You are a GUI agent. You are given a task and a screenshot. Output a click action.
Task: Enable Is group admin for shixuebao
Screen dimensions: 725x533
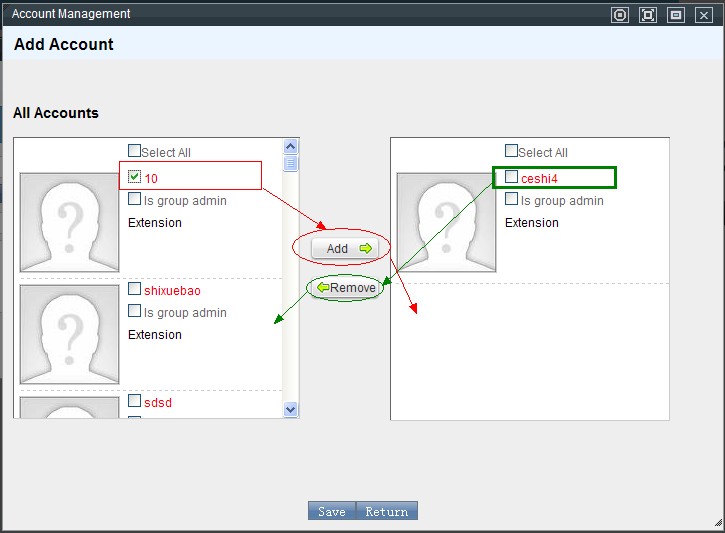(135, 311)
